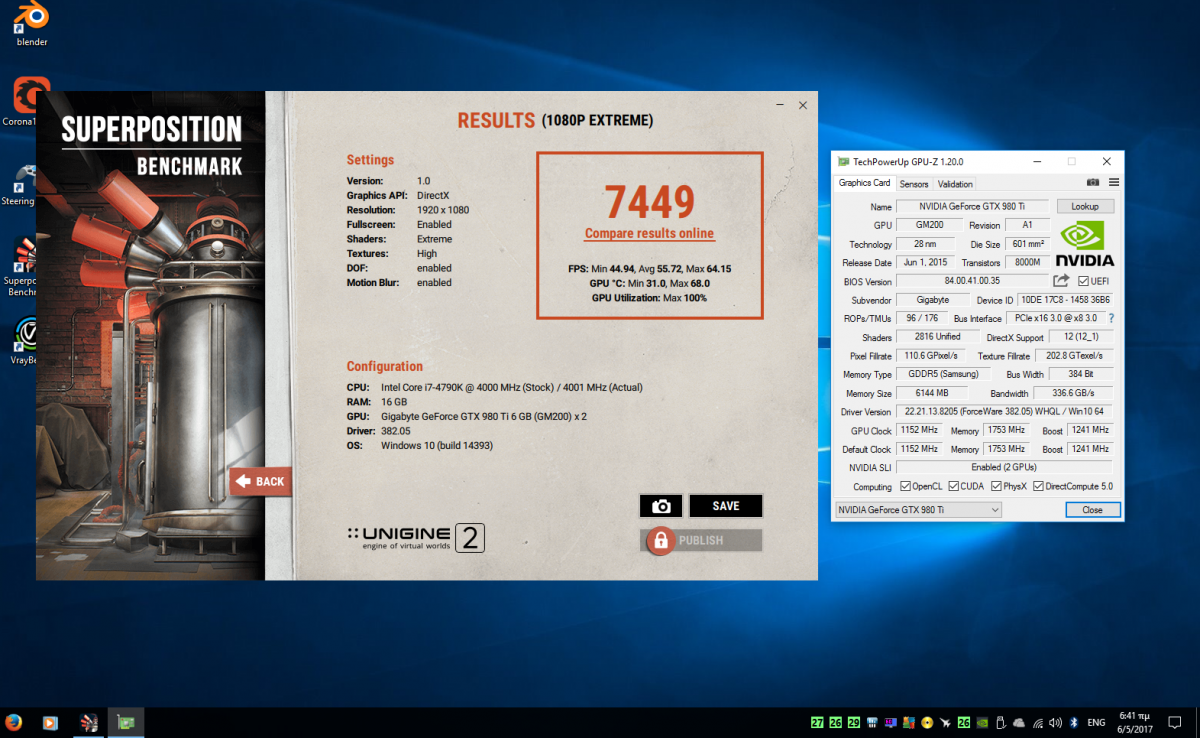
Task: Click the taskbar clock showing 6:41
Action: 1134,722
